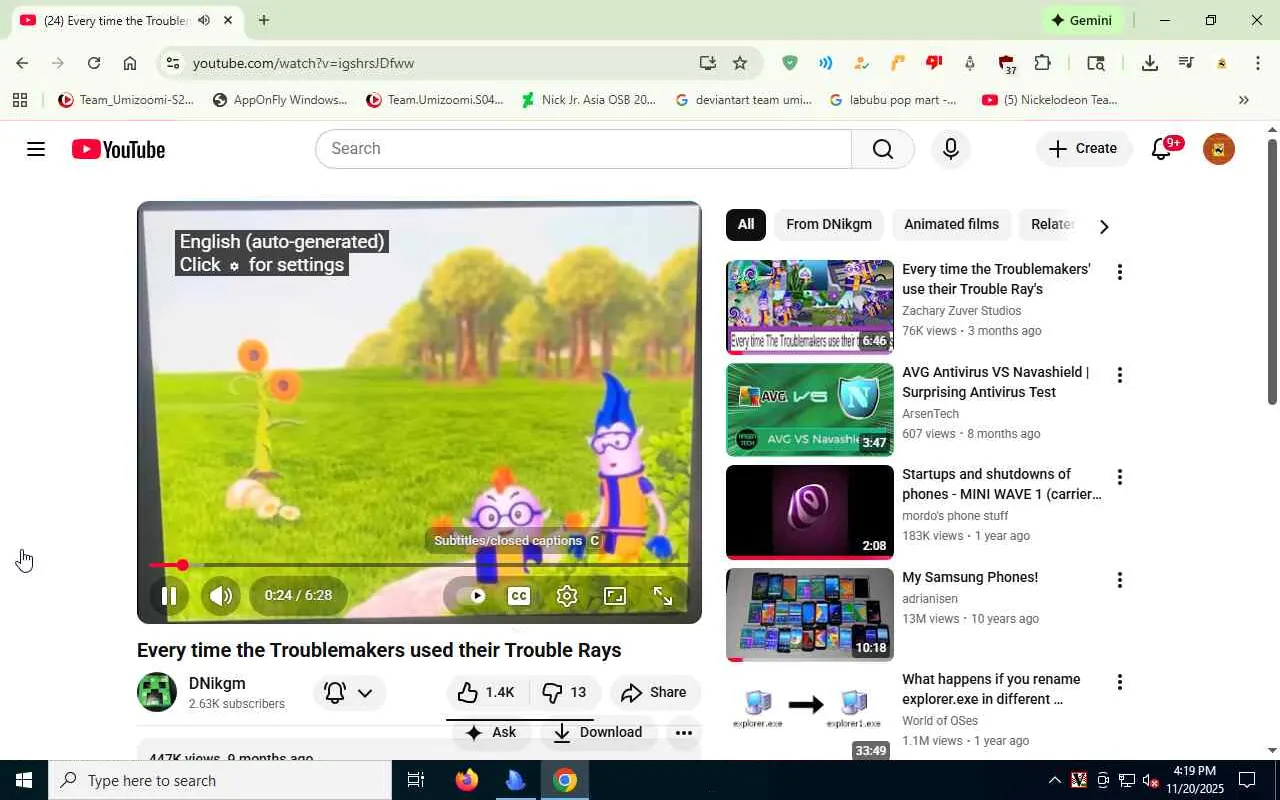Open YouTube notifications bell
The height and width of the screenshot is (800, 1280).
point(1162,149)
